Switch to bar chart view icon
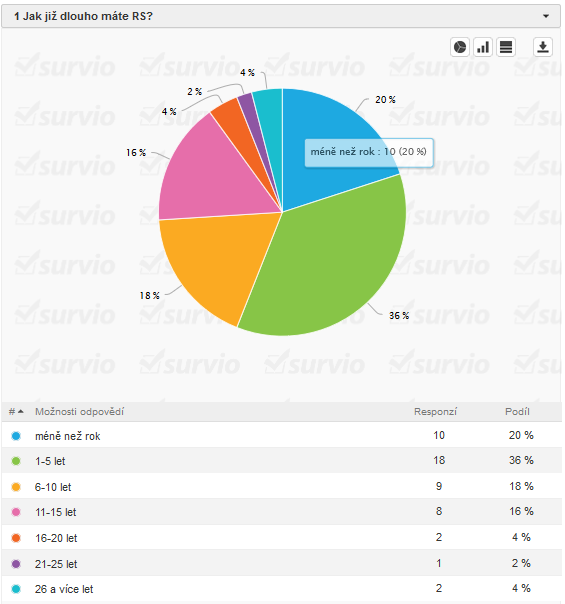565x604 pixels. 483,47
